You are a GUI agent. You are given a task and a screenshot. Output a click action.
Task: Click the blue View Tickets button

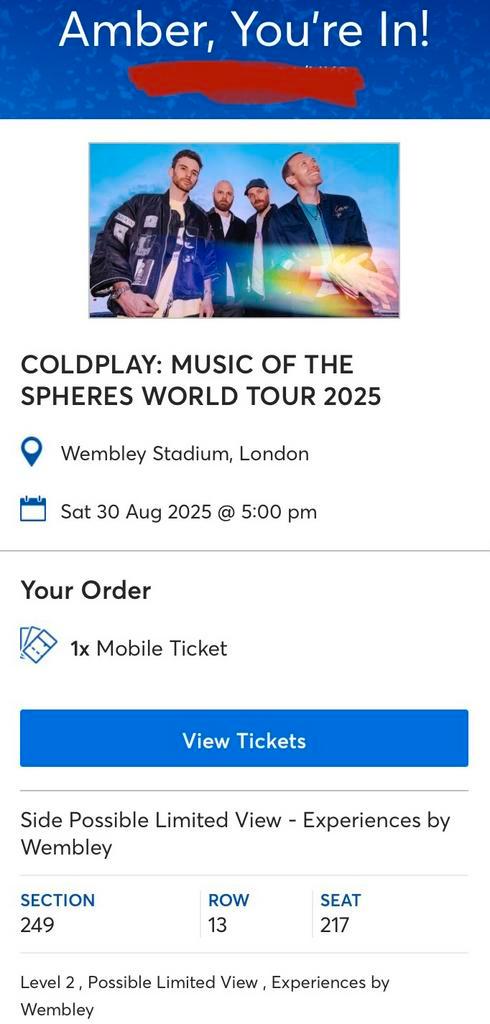coord(244,738)
